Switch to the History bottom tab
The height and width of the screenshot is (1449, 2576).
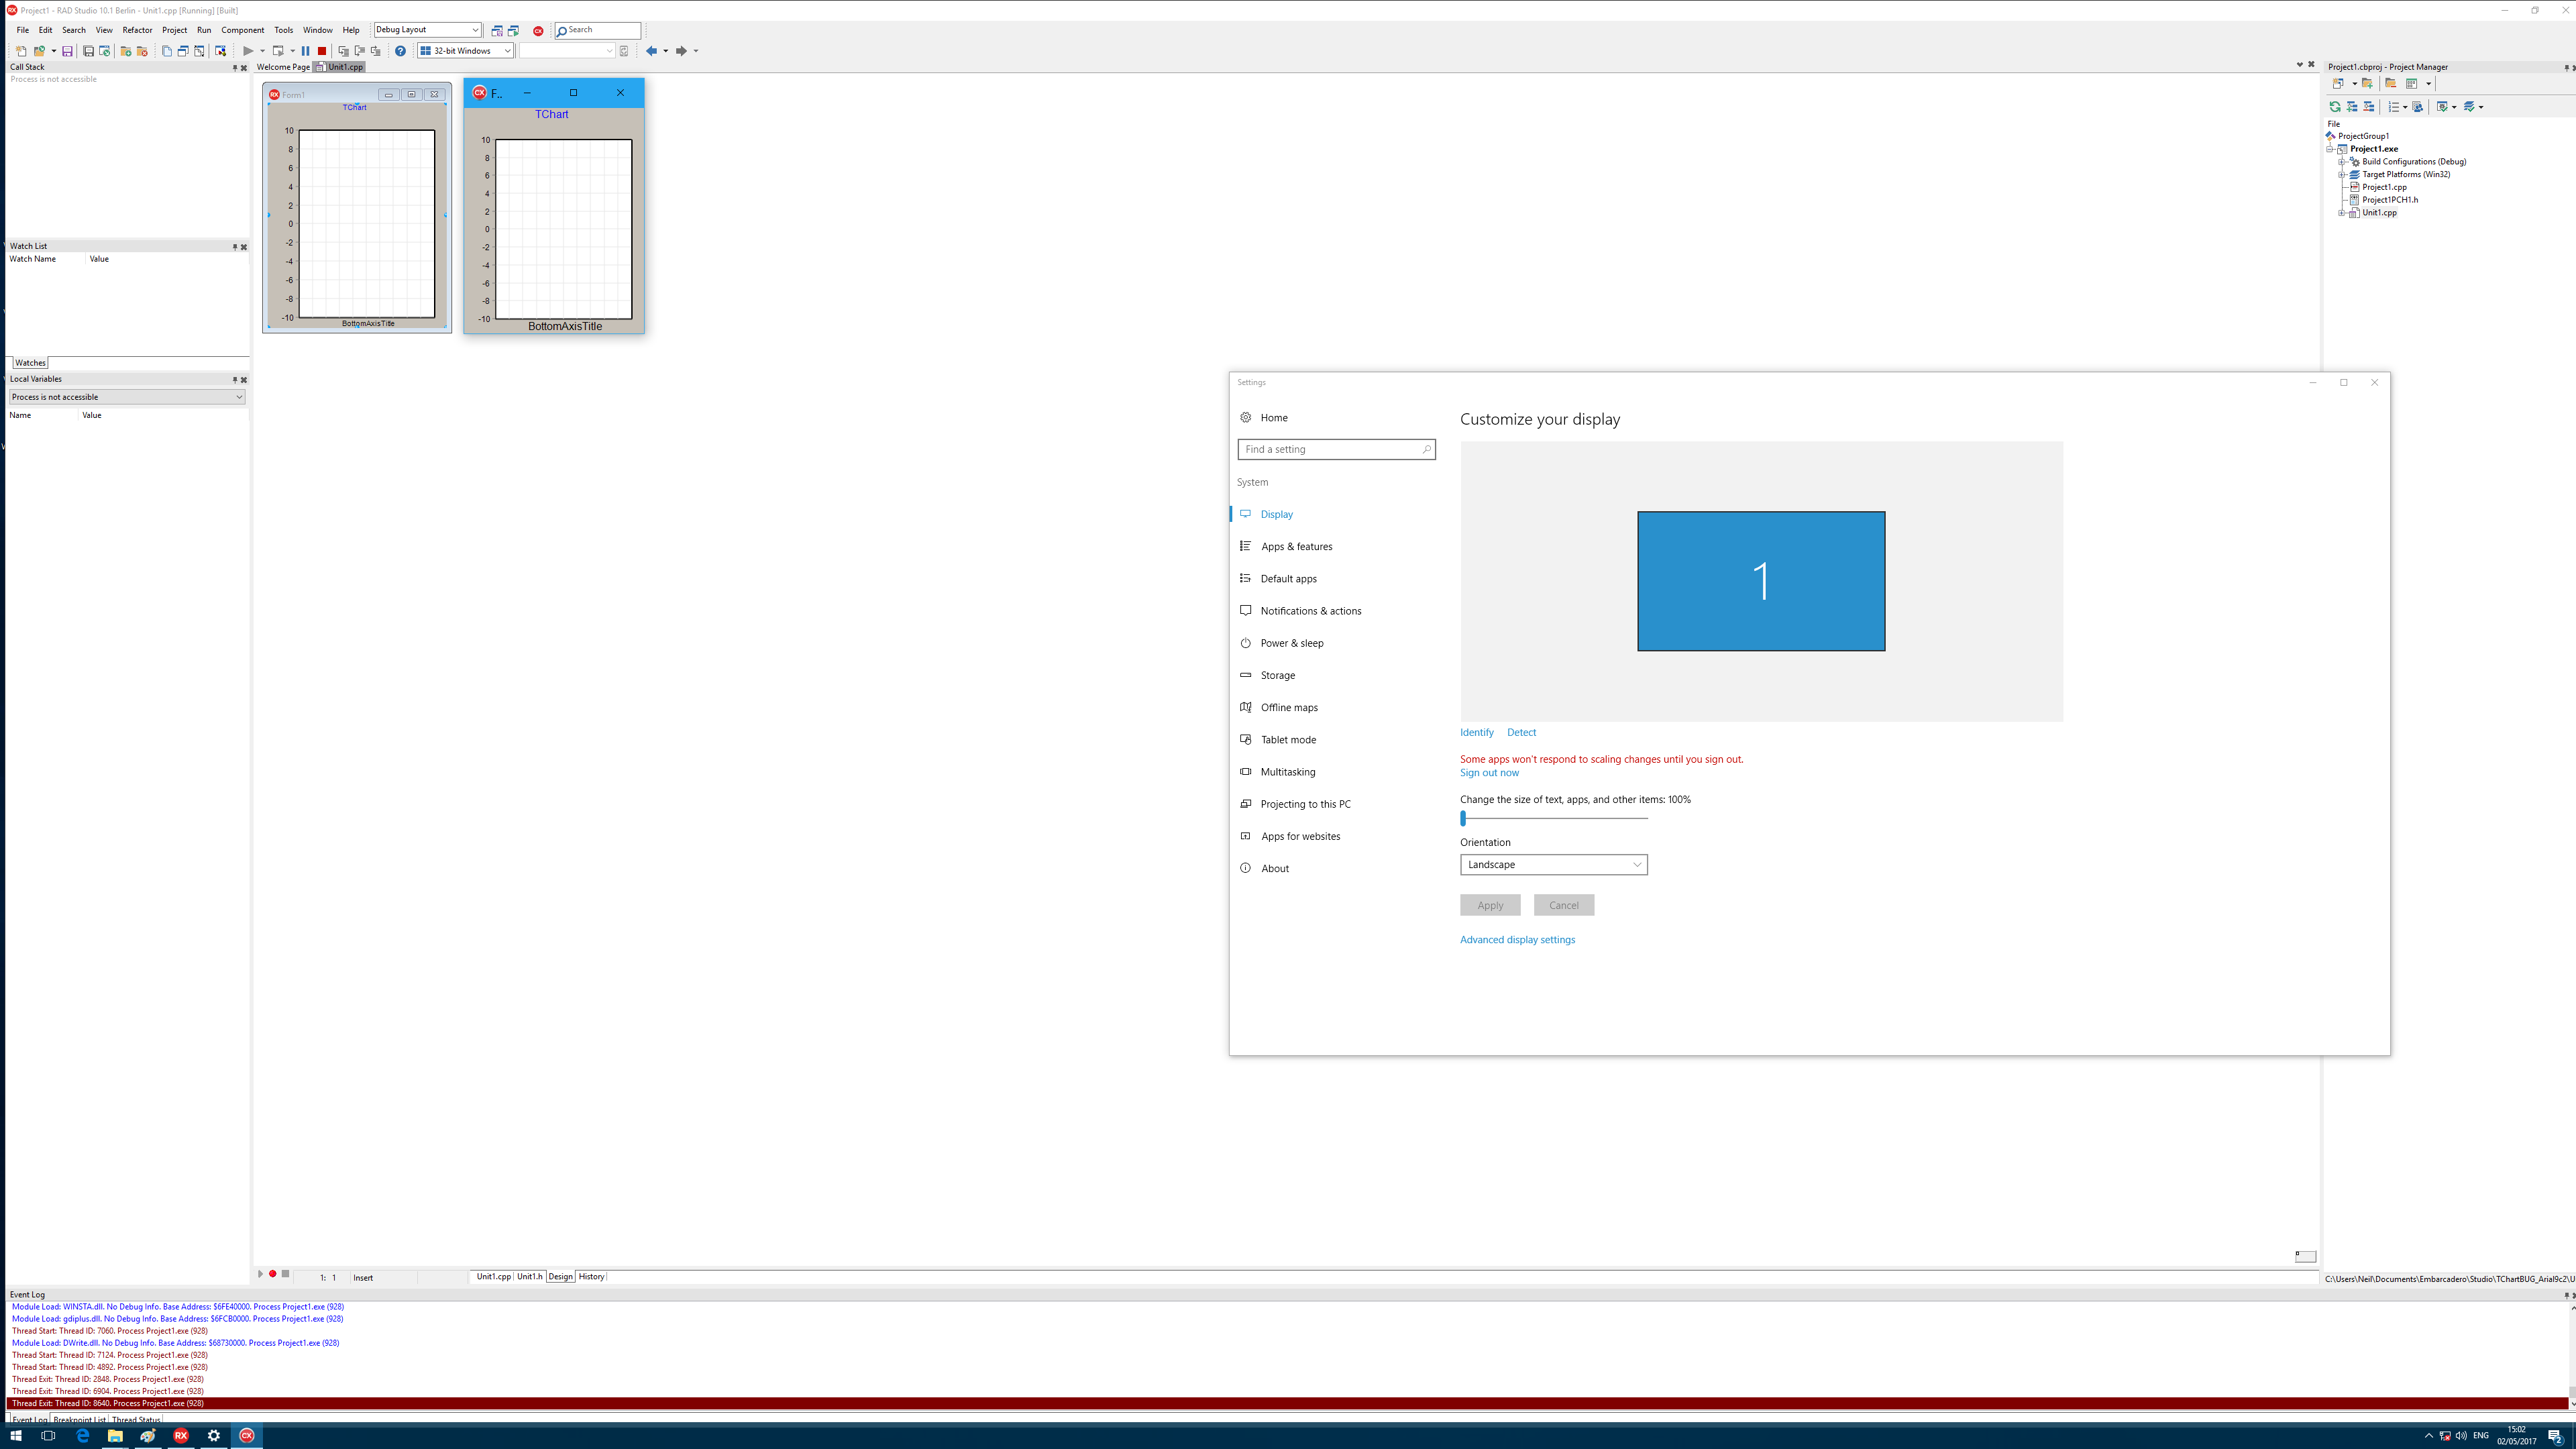(x=591, y=1276)
